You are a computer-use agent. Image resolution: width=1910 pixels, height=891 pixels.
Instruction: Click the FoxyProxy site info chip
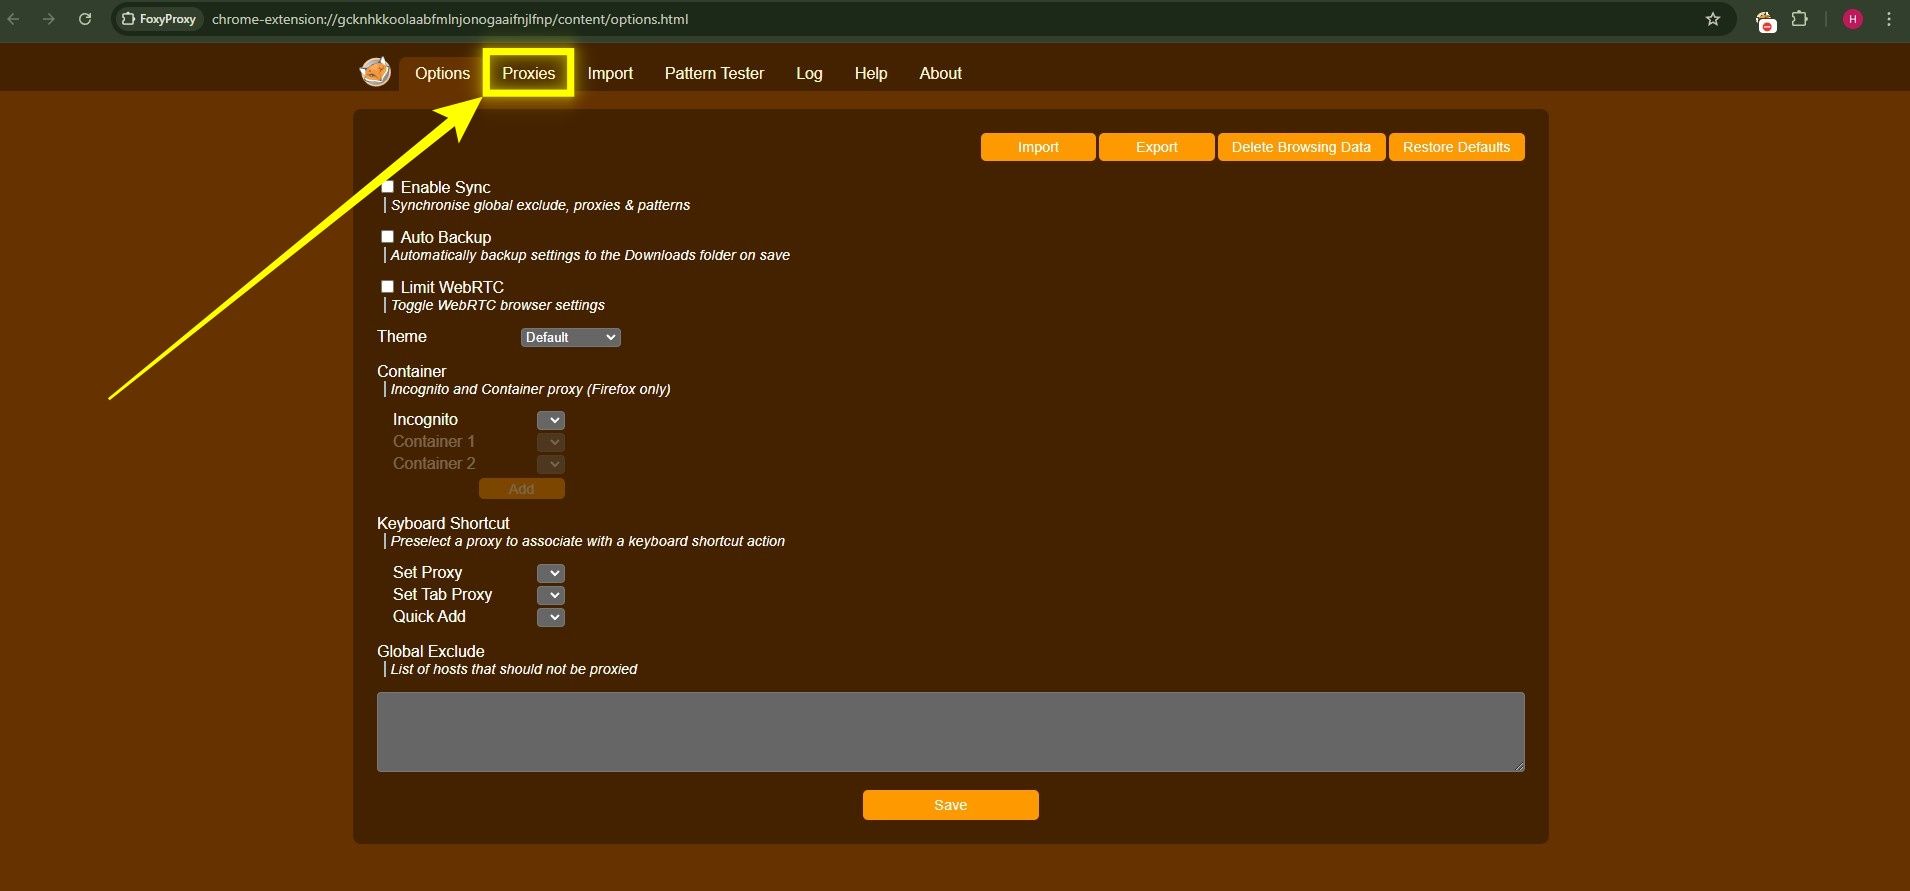[x=159, y=19]
